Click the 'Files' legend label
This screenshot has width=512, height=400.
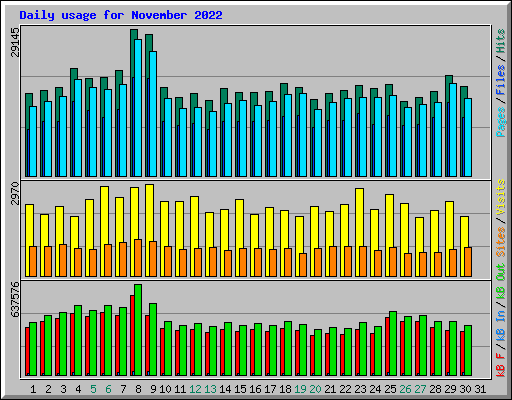[501, 80]
